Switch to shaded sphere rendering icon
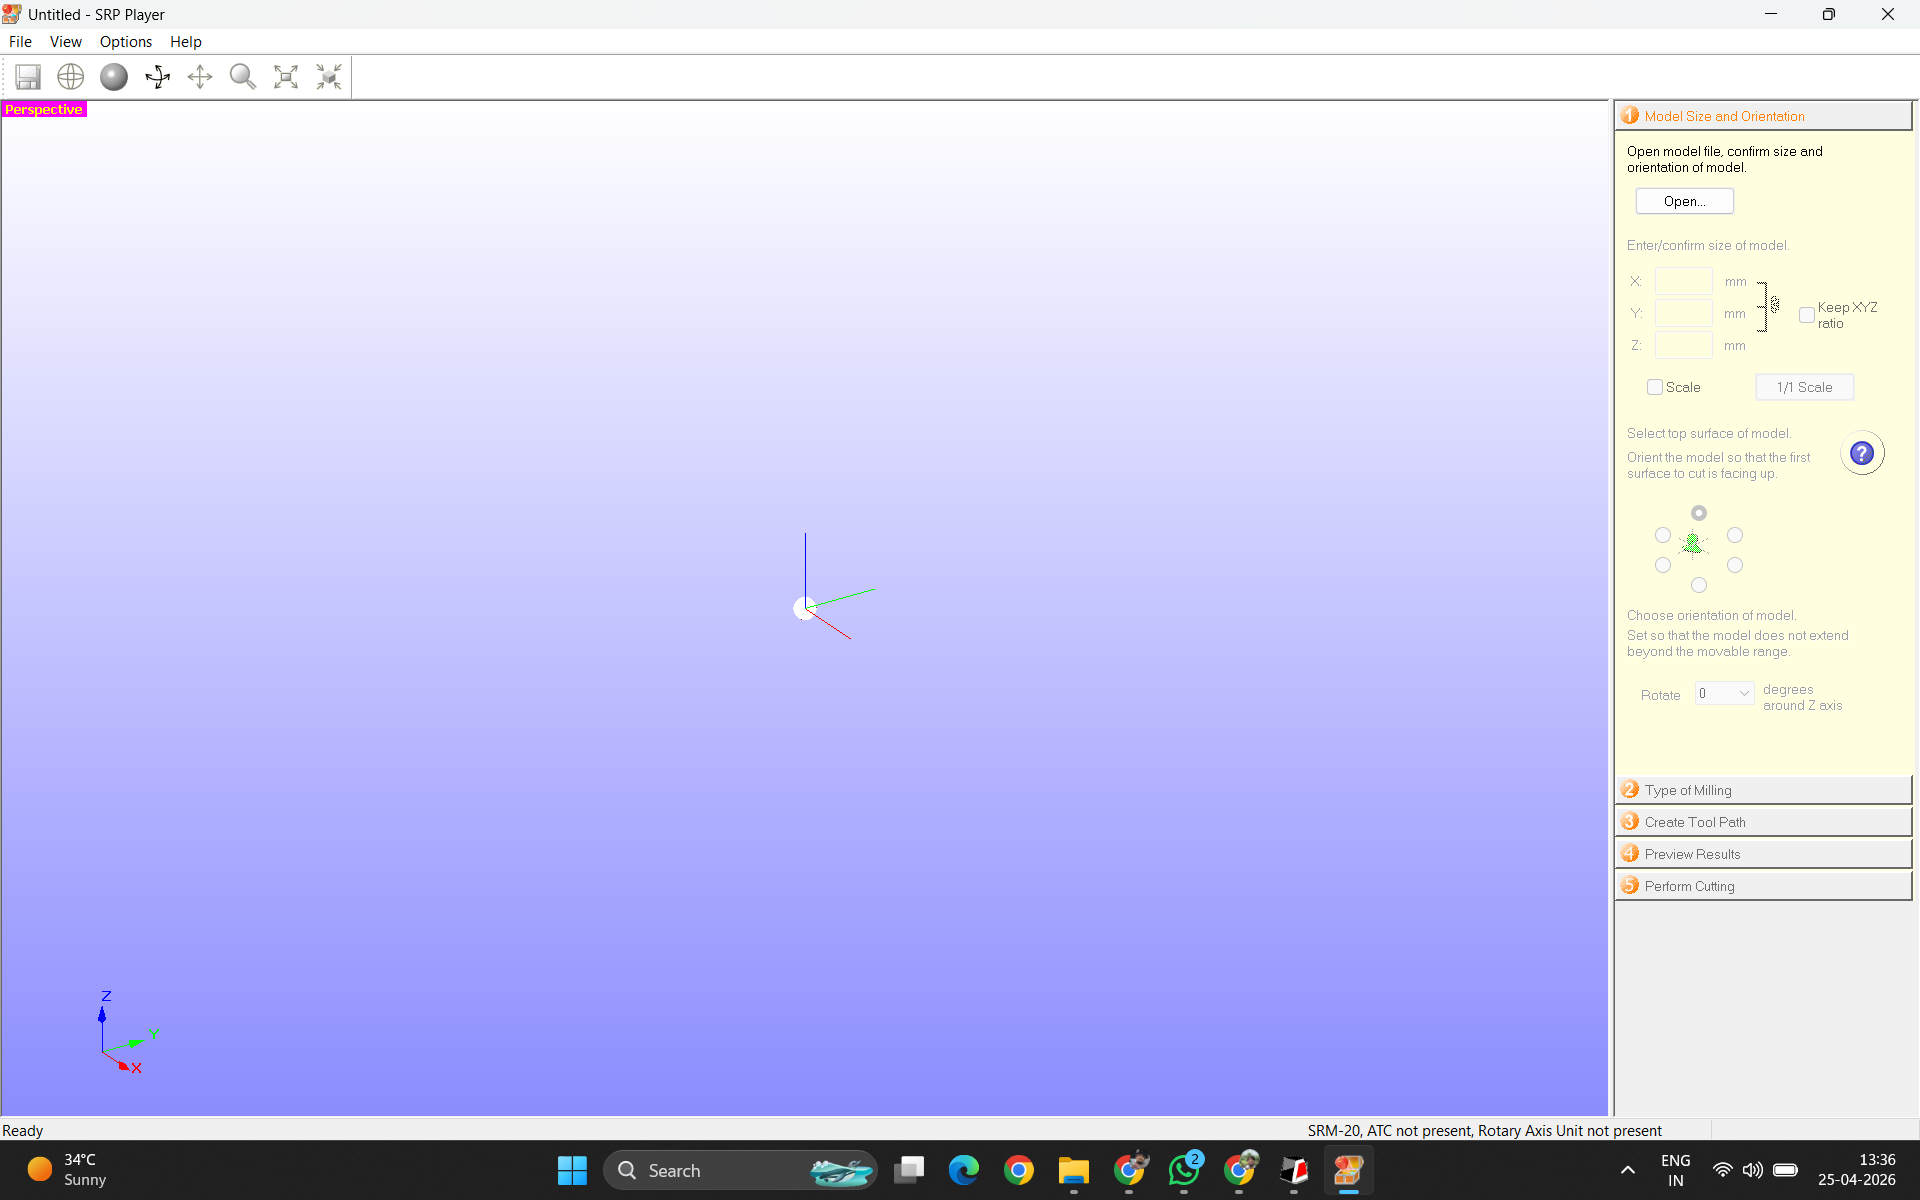The height and width of the screenshot is (1200, 1920). coord(114,77)
